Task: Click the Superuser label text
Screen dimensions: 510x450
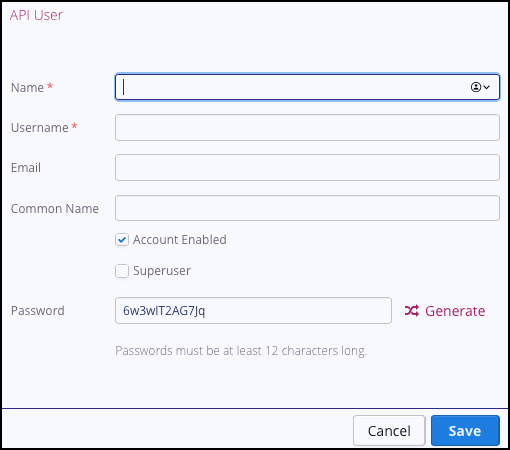Action: click(162, 271)
